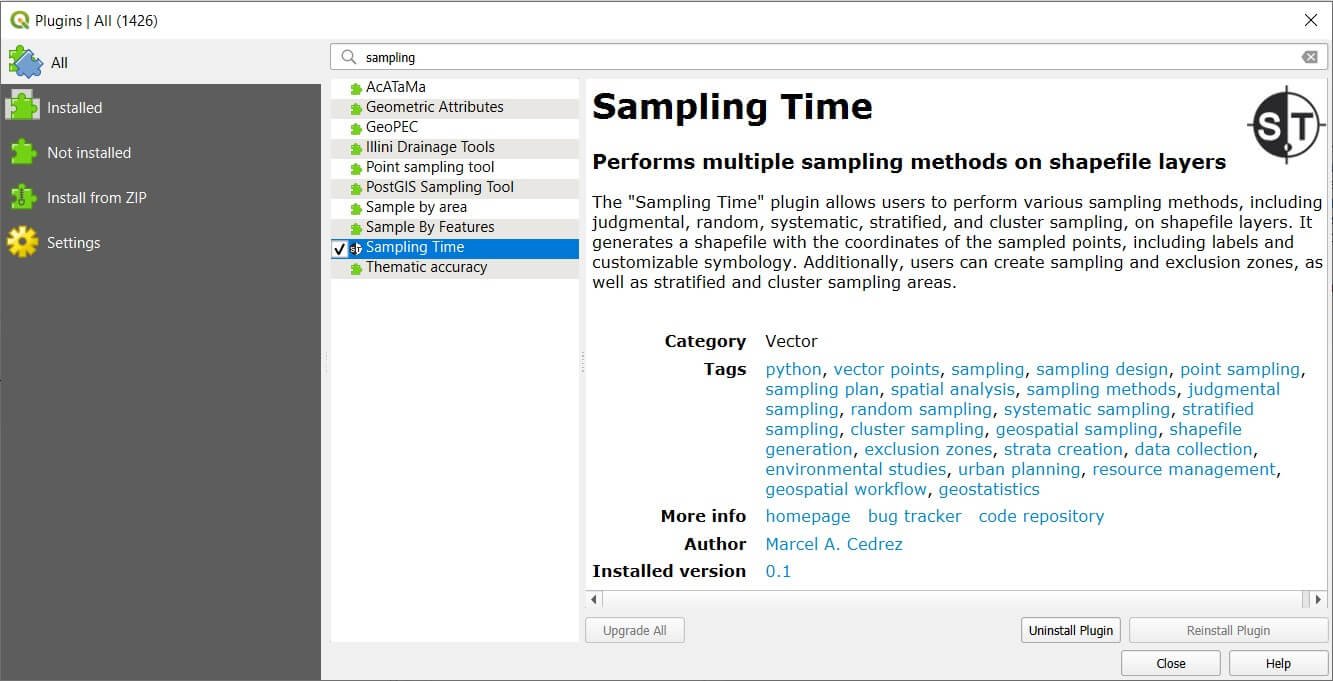Click the Illini Drainage Tools plugin icon
1333x681 pixels.
(x=356, y=148)
